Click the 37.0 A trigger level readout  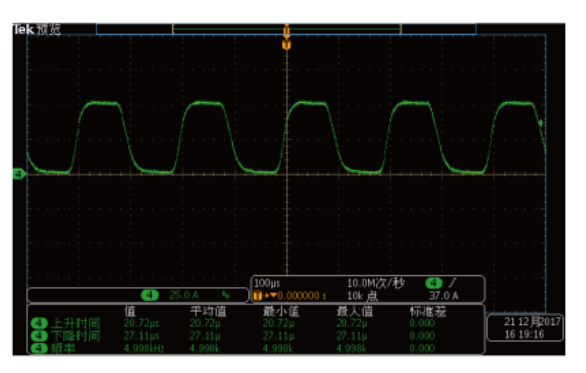coord(444,296)
